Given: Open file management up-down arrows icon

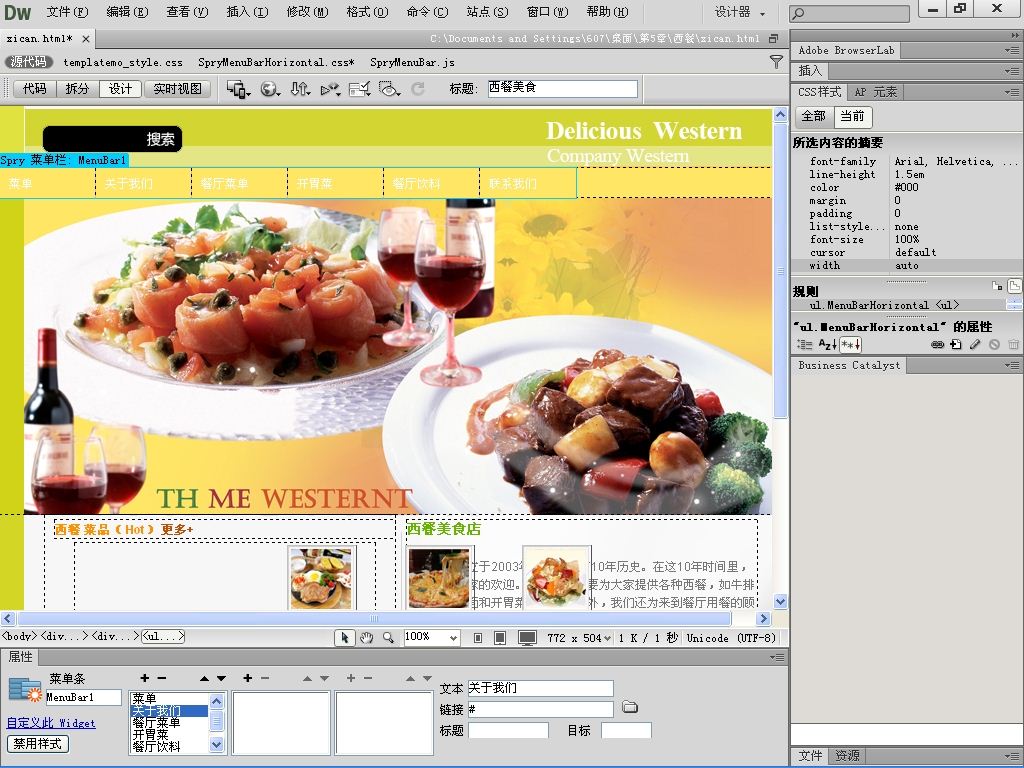Looking at the screenshot, I should tap(300, 89).
